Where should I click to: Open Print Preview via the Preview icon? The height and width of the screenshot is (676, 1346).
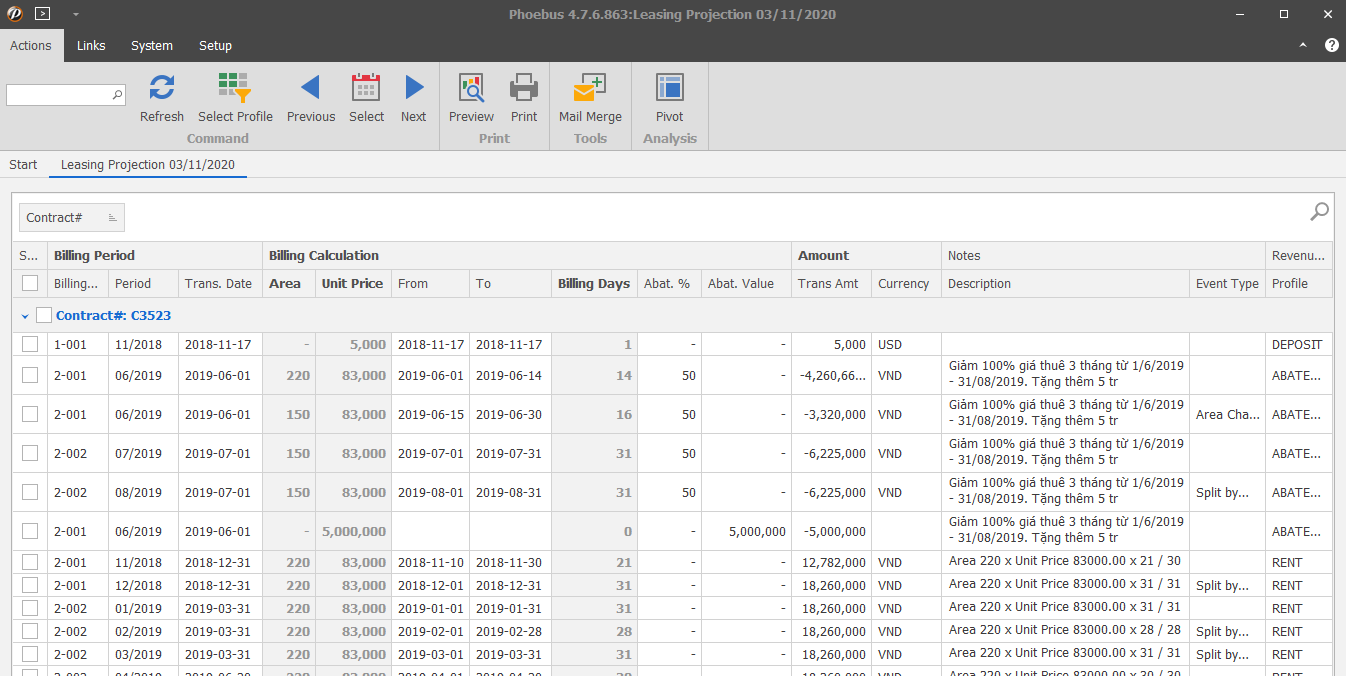[x=470, y=88]
